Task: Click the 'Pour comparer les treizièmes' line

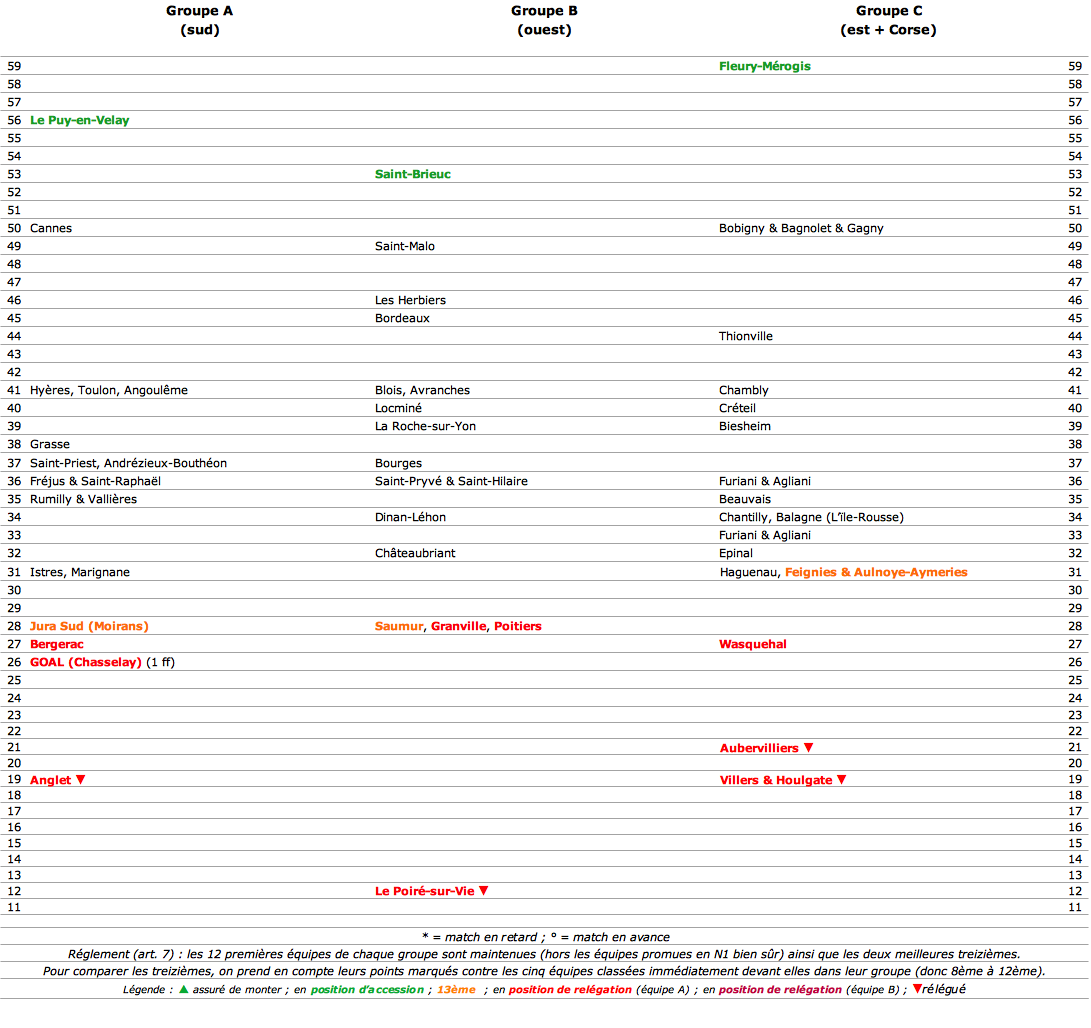Action: pos(544,972)
